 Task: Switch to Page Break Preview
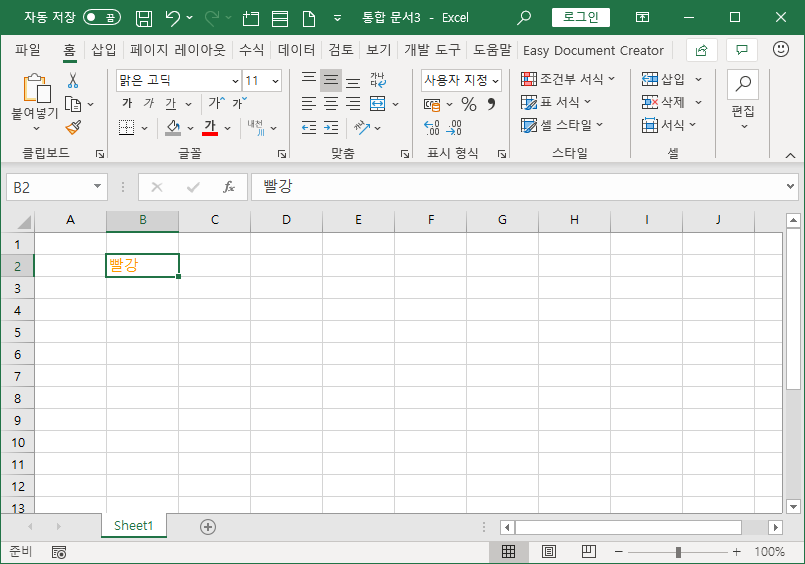tap(588, 552)
